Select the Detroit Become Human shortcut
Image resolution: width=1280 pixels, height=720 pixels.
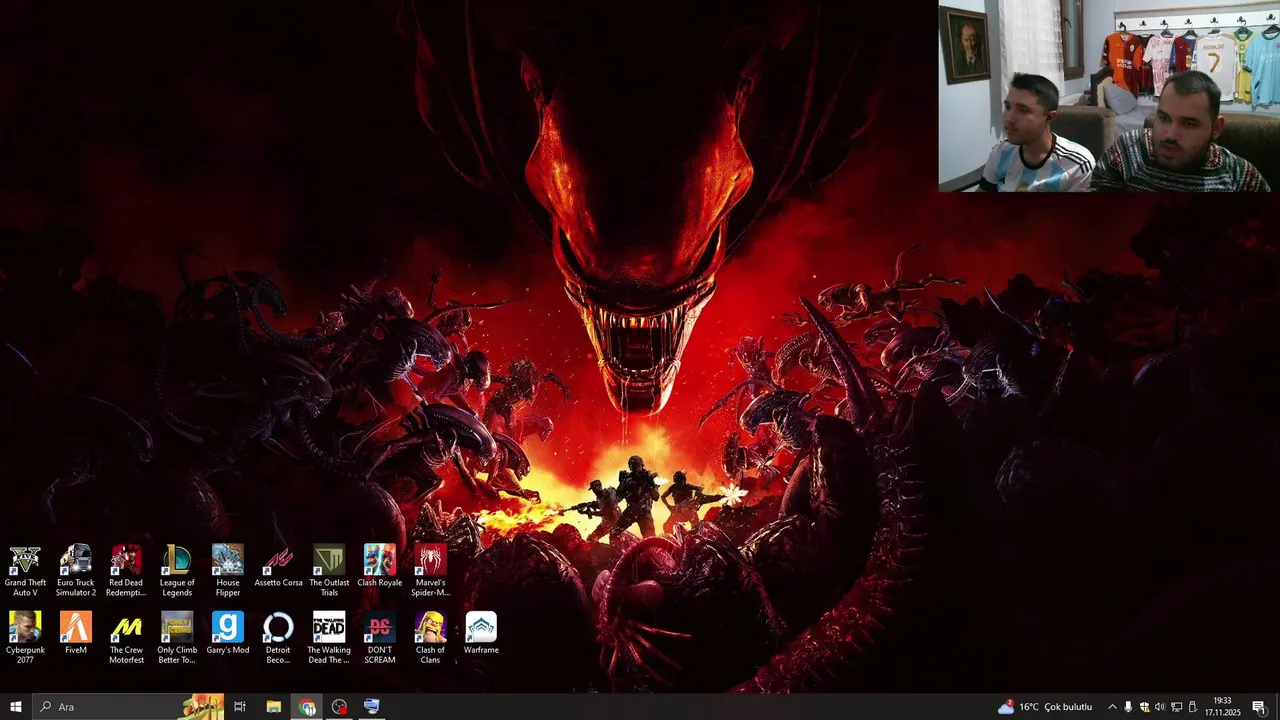point(278,638)
